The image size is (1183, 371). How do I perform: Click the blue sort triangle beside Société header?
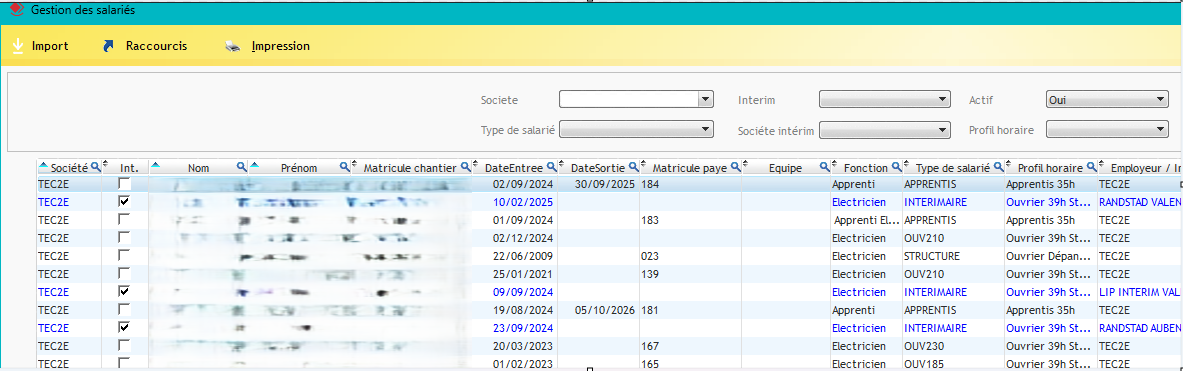pyautogui.click(x=43, y=165)
